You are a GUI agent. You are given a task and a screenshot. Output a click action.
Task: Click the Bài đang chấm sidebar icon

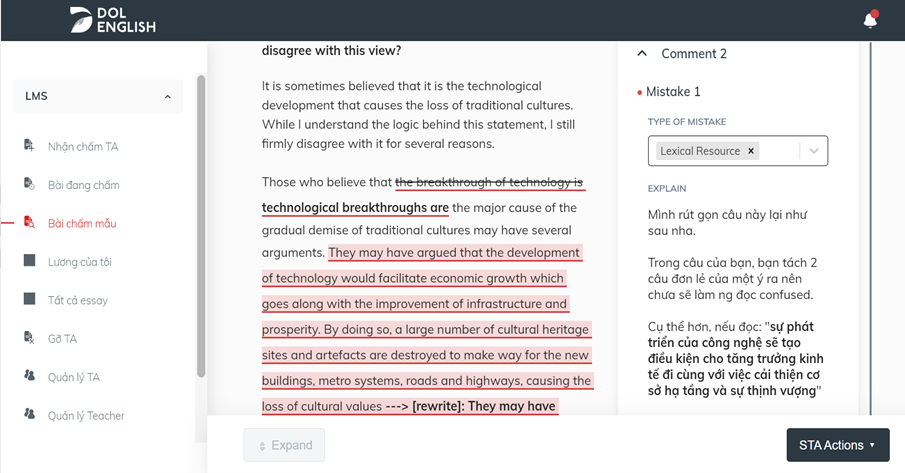tap(29, 185)
